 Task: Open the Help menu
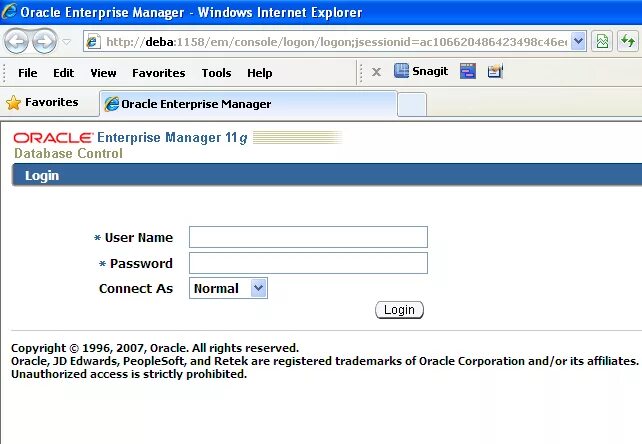(260, 73)
